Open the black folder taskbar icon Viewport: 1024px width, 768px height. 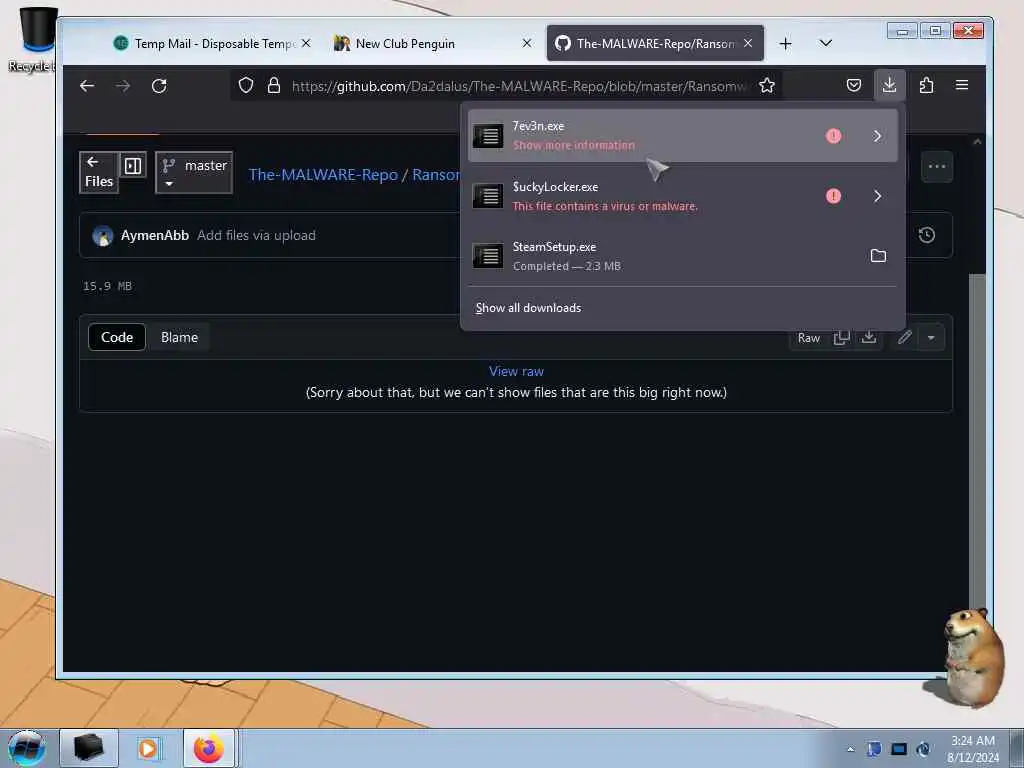[x=89, y=748]
